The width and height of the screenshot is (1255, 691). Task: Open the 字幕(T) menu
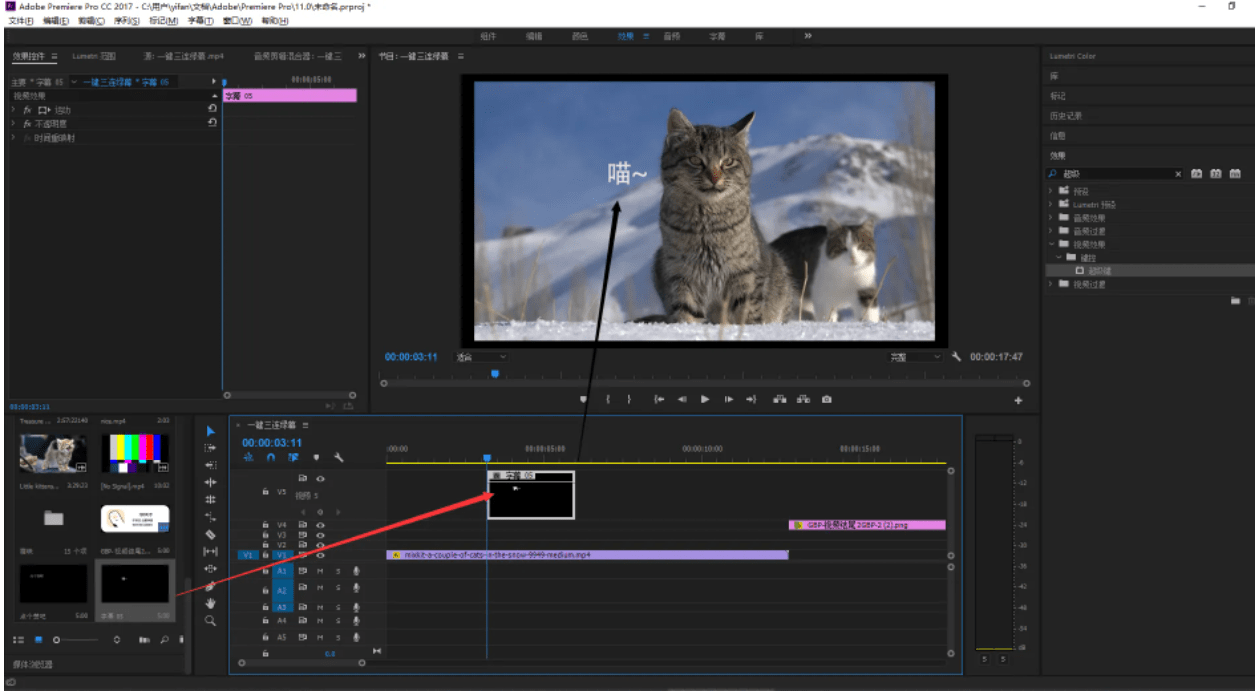pyautogui.click(x=201, y=20)
